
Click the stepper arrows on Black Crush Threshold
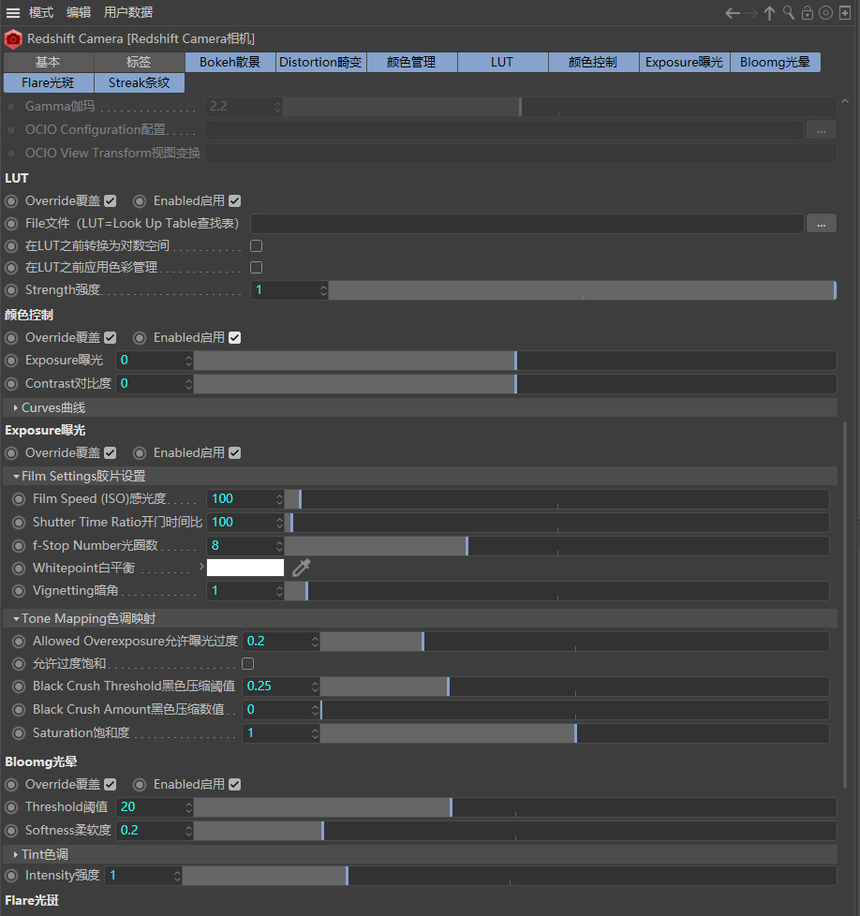(x=315, y=686)
